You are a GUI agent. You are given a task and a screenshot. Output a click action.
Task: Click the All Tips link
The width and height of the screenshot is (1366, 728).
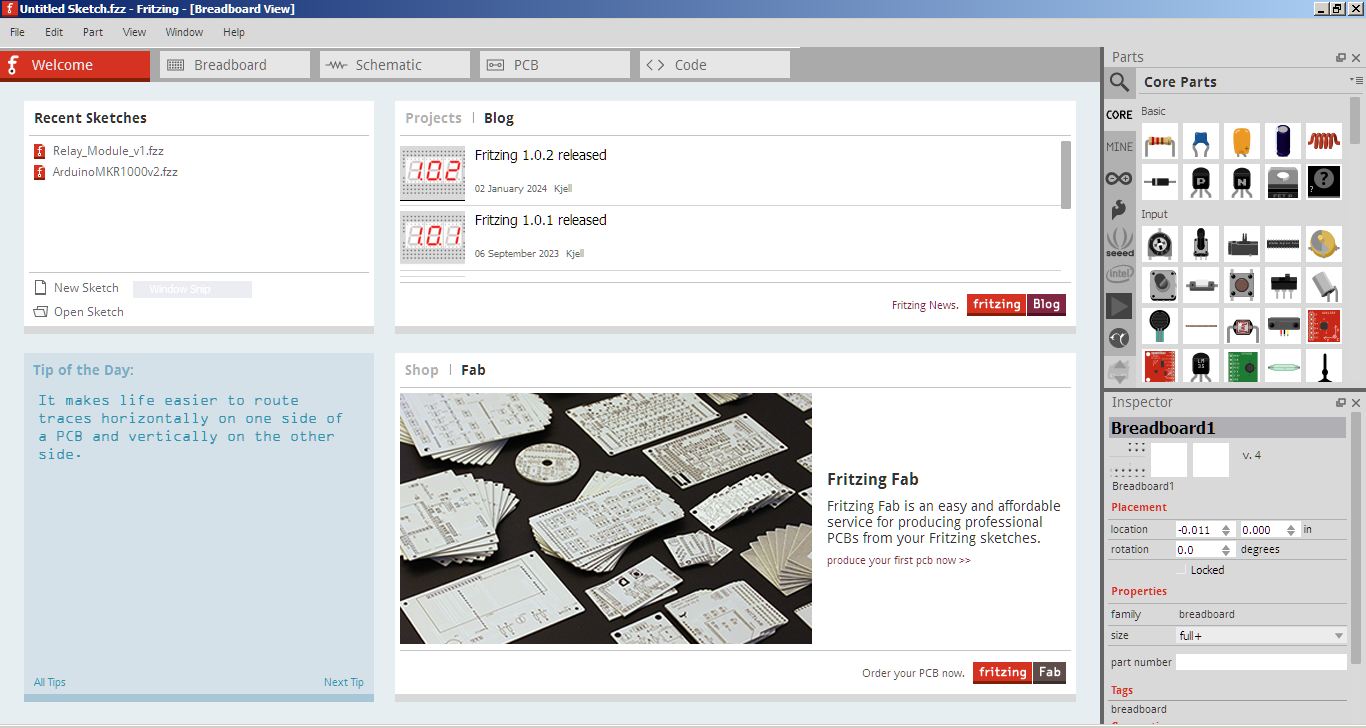pos(50,682)
